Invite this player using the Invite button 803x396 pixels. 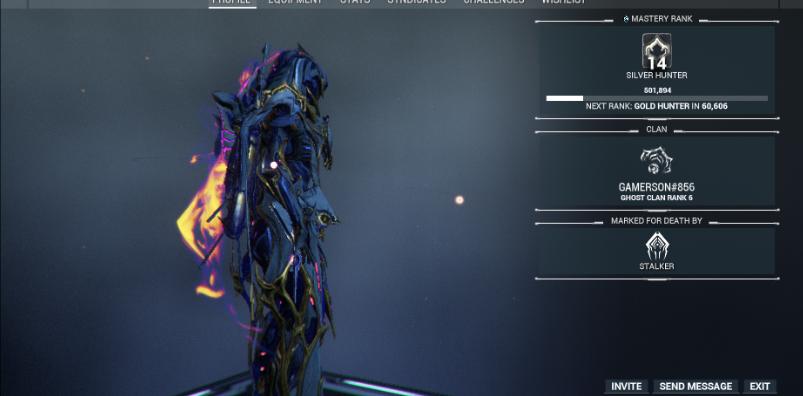click(x=626, y=386)
